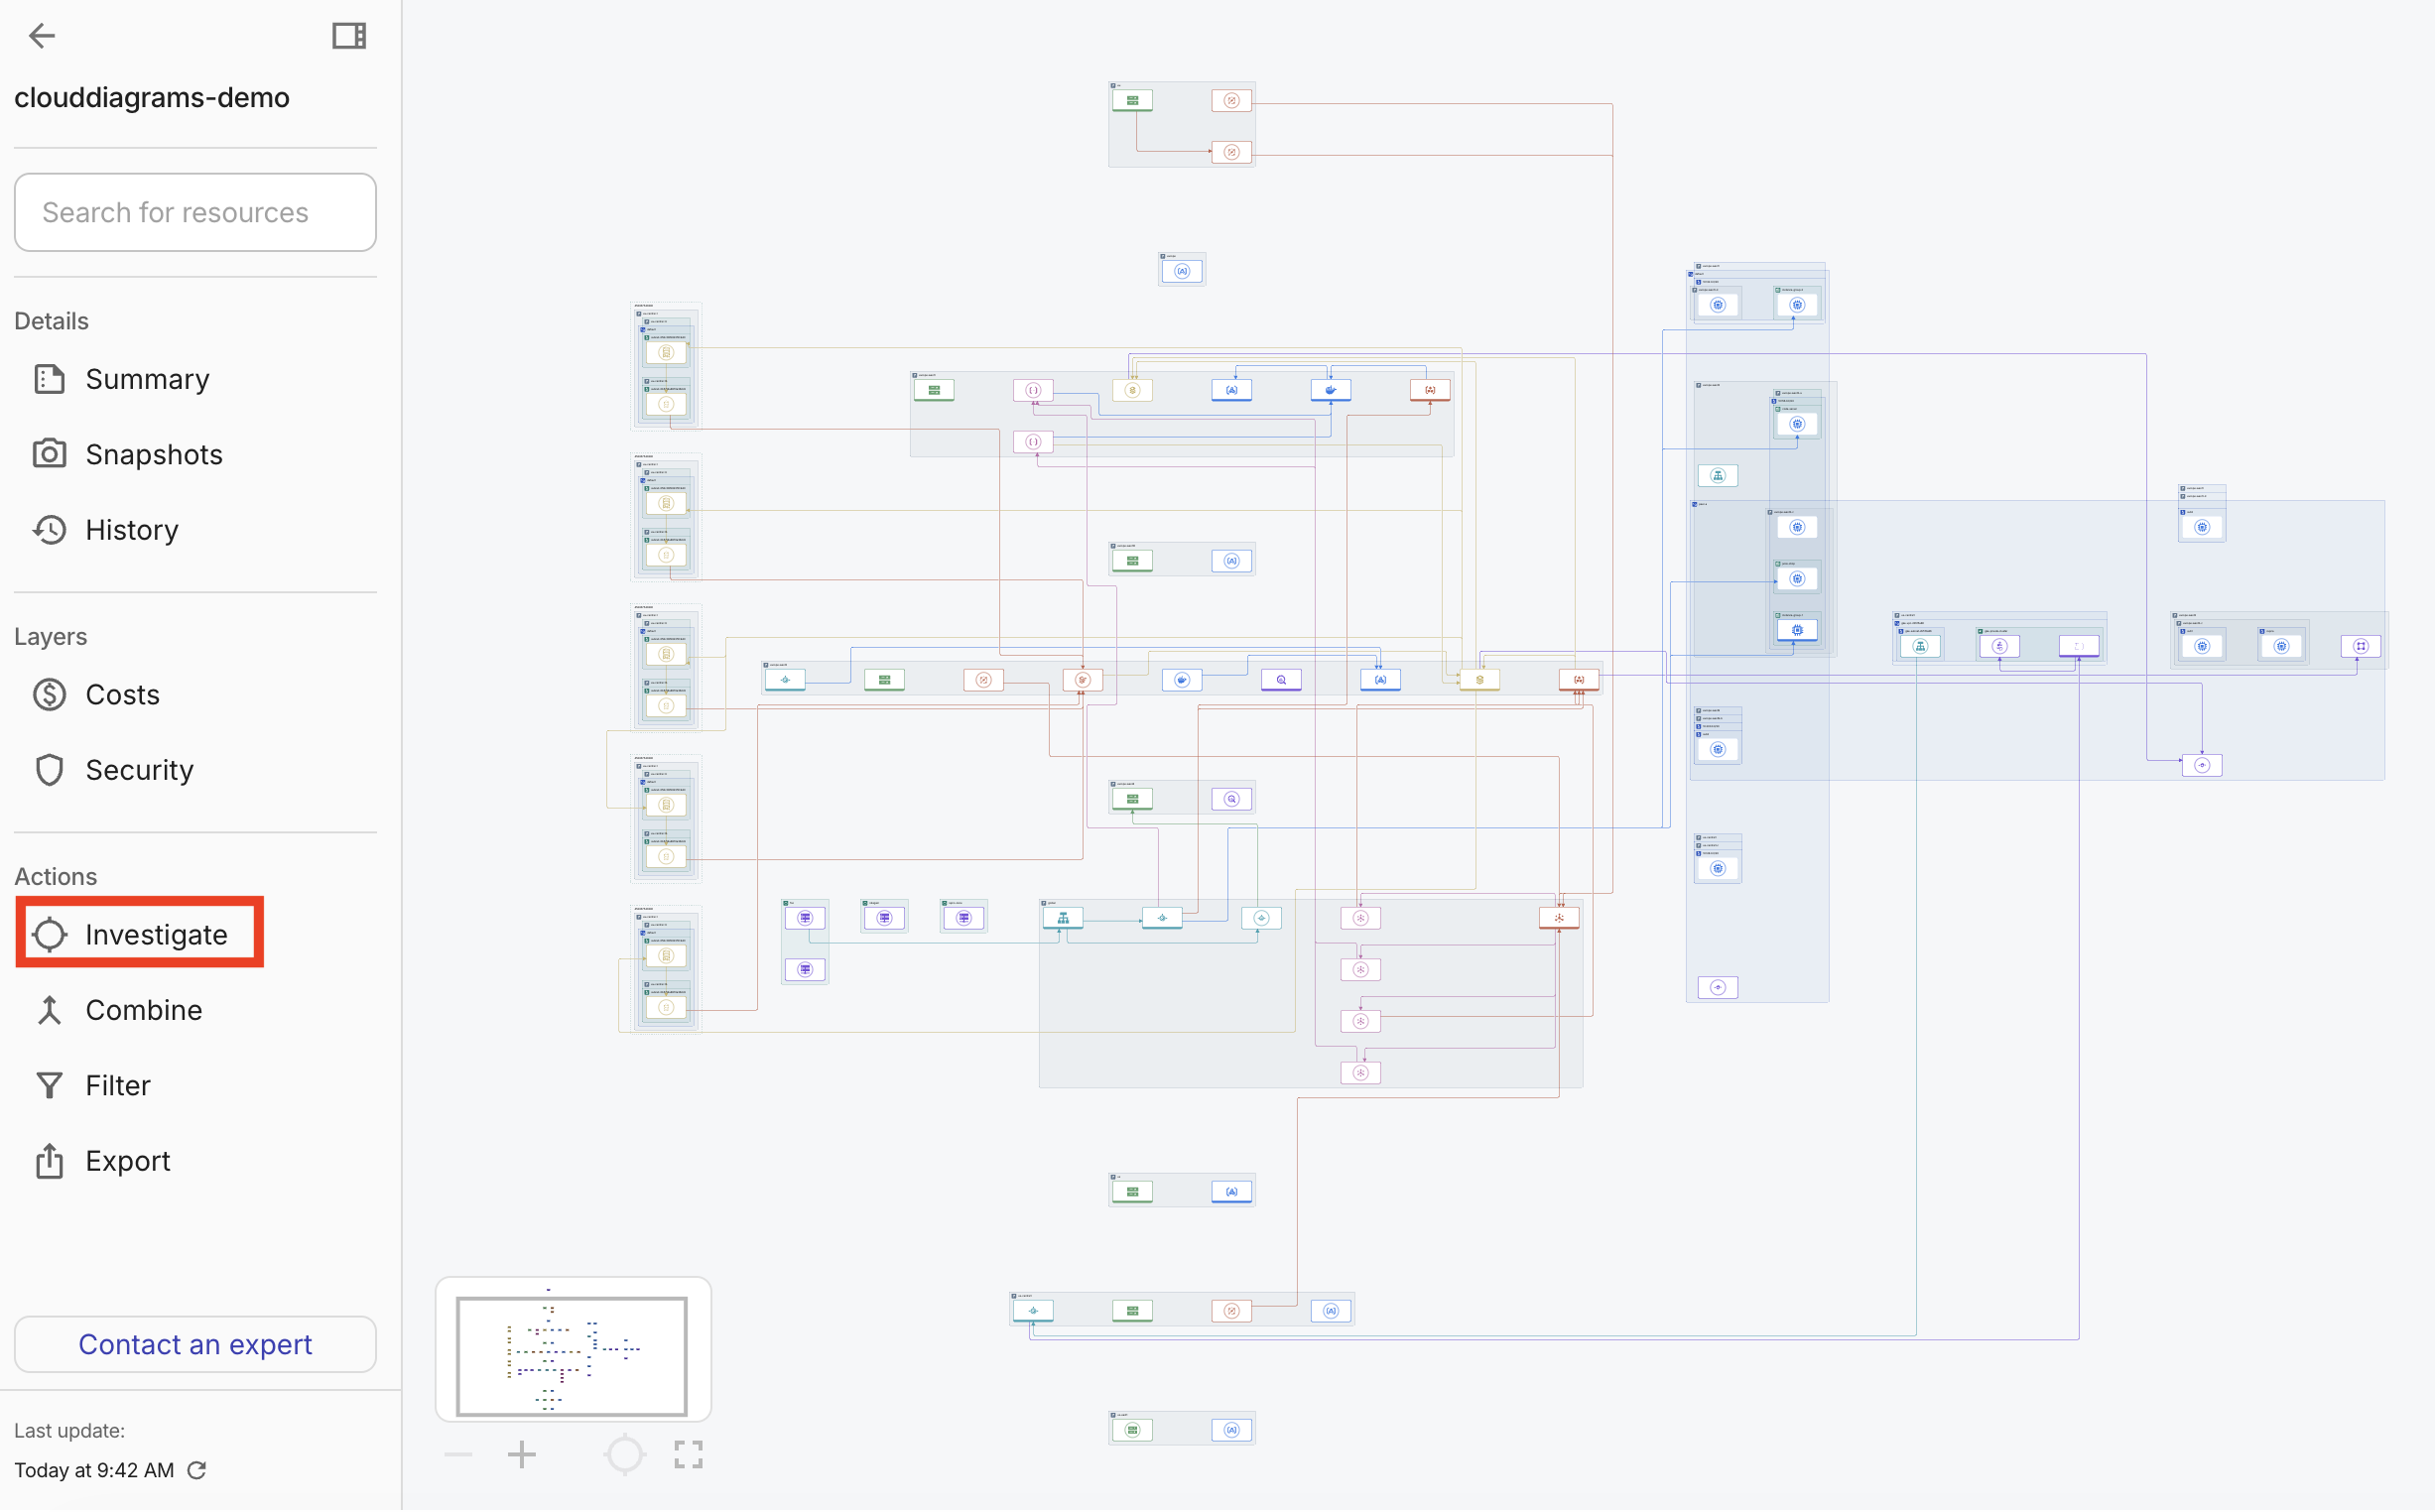Select the green server node in topmost group

coord(1133,100)
